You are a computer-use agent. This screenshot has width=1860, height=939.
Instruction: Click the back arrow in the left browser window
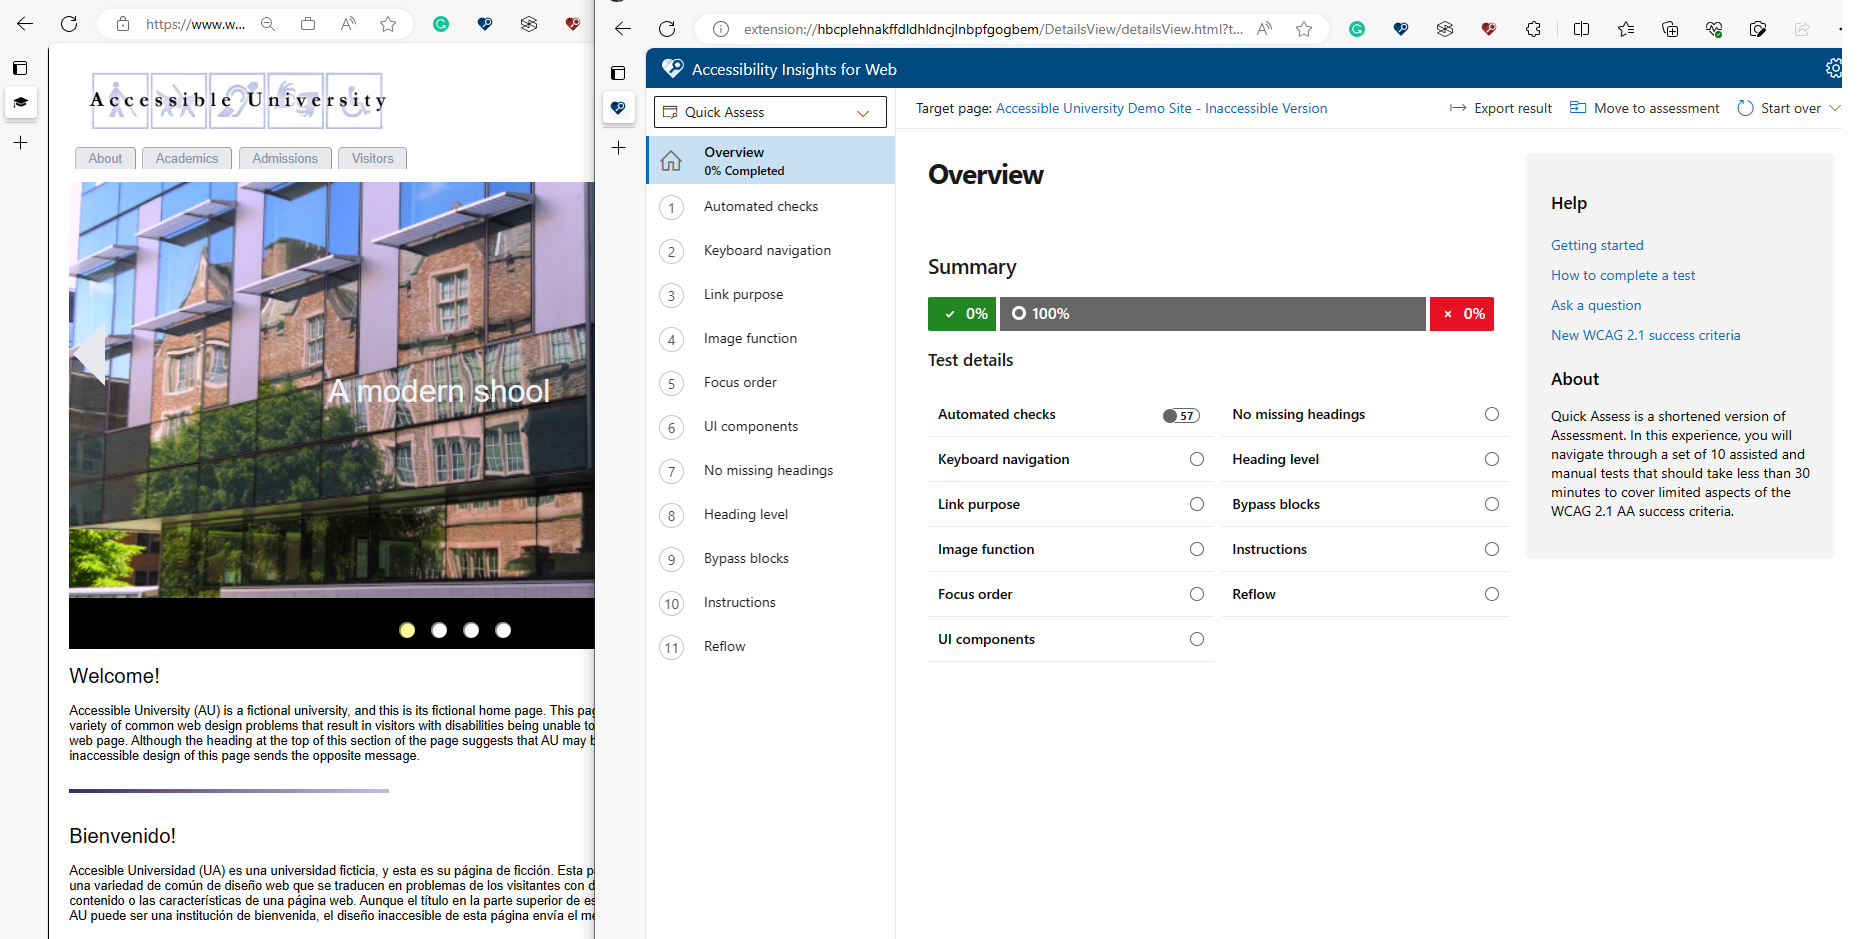tap(25, 24)
